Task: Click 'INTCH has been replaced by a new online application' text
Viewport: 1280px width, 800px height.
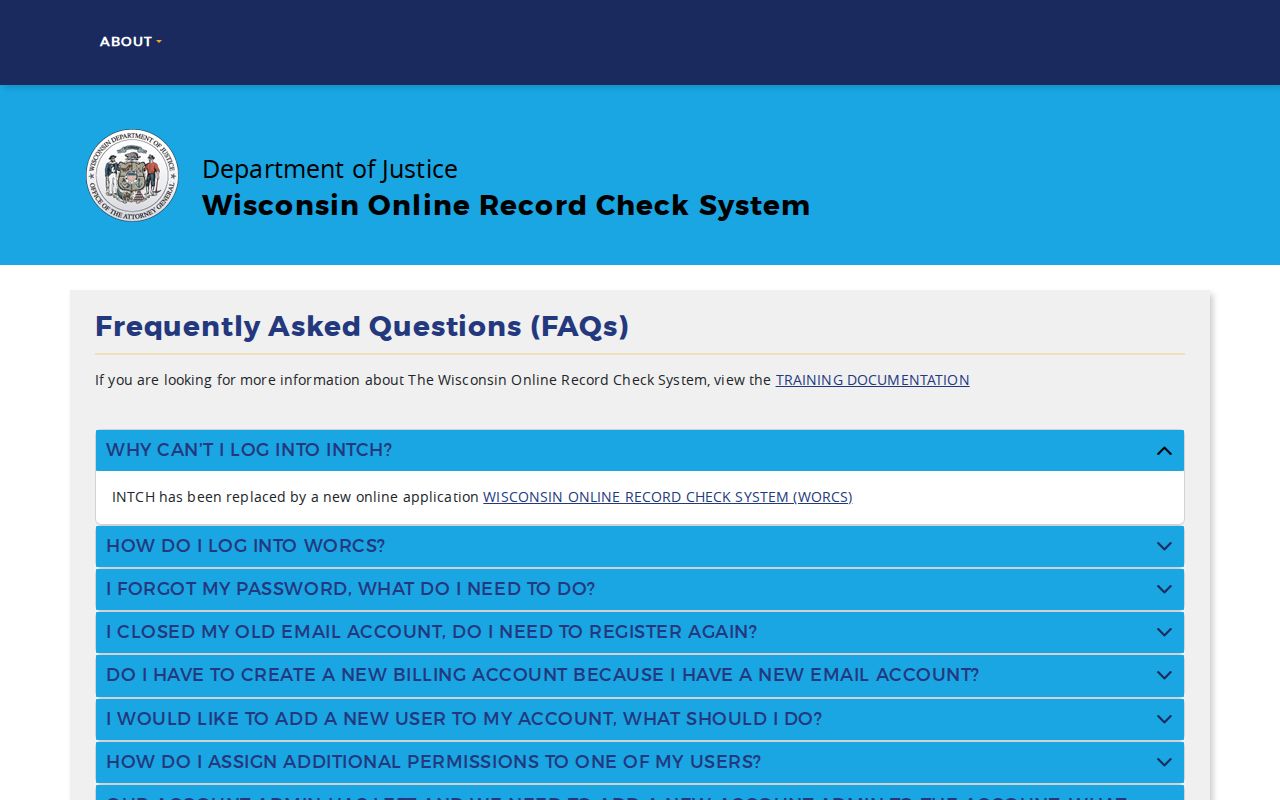Action: (x=296, y=497)
